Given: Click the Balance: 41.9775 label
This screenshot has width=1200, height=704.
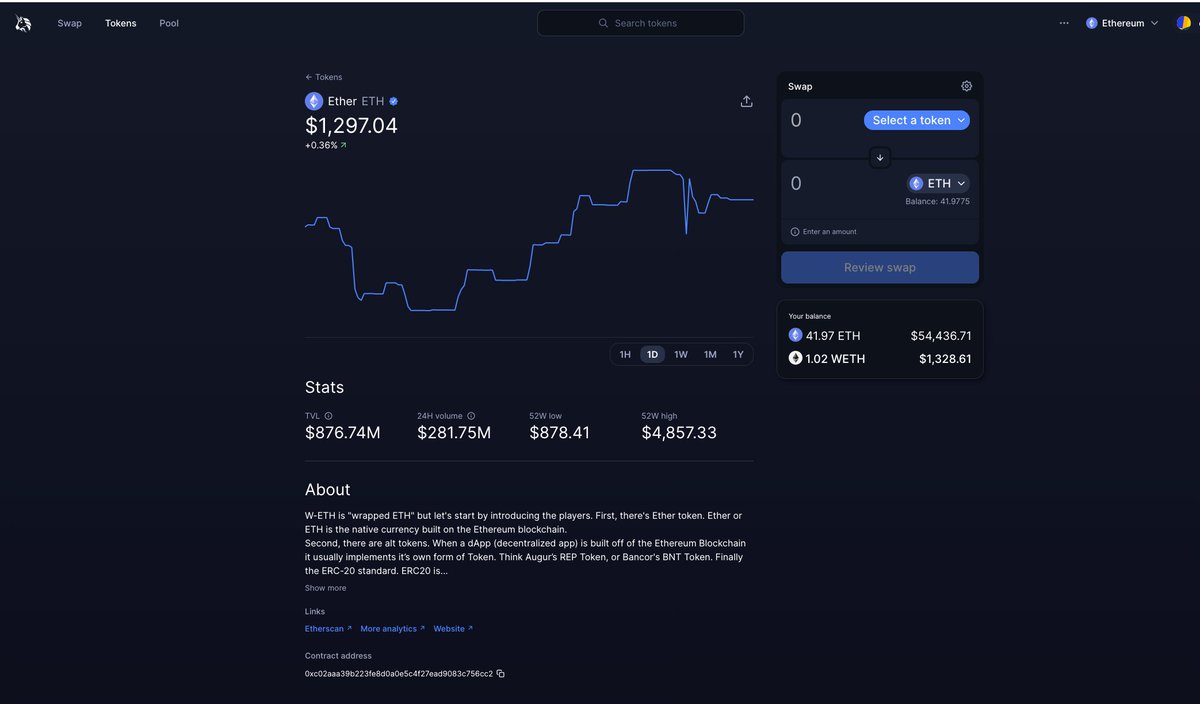Looking at the screenshot, I should 938,201.
